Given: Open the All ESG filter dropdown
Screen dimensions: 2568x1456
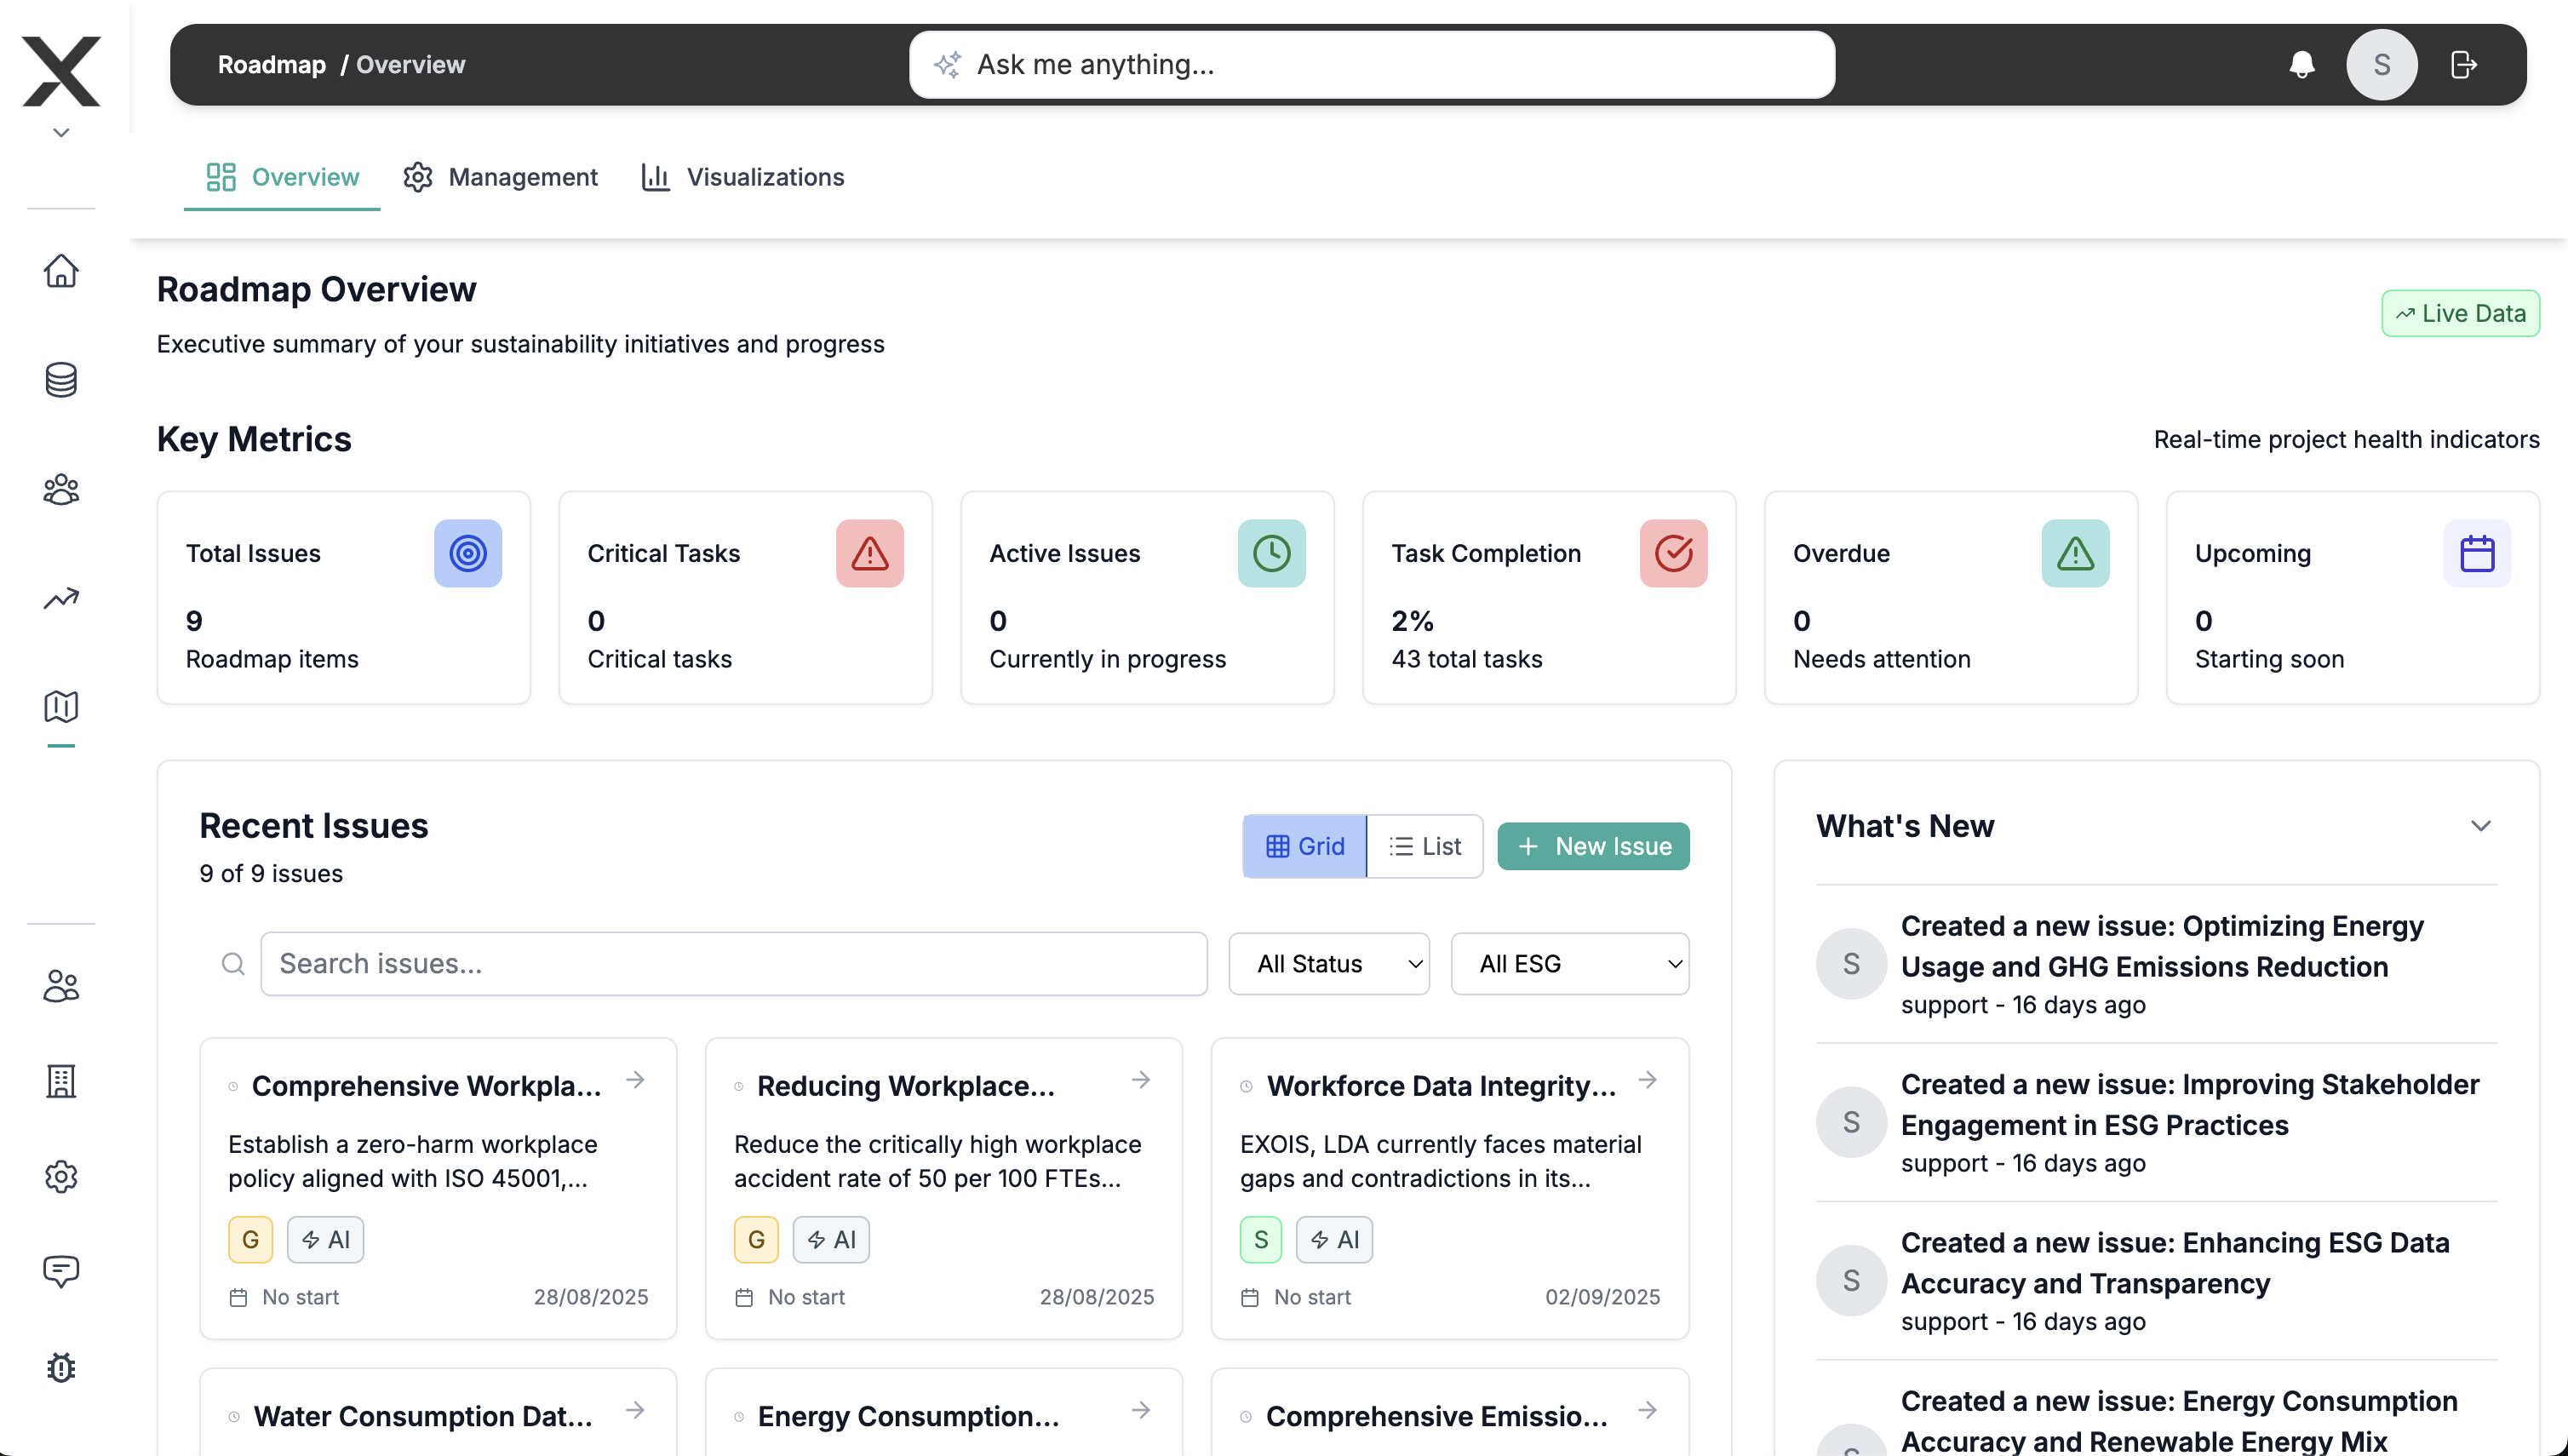Looking at the screenshot, I should point(1569,963).
